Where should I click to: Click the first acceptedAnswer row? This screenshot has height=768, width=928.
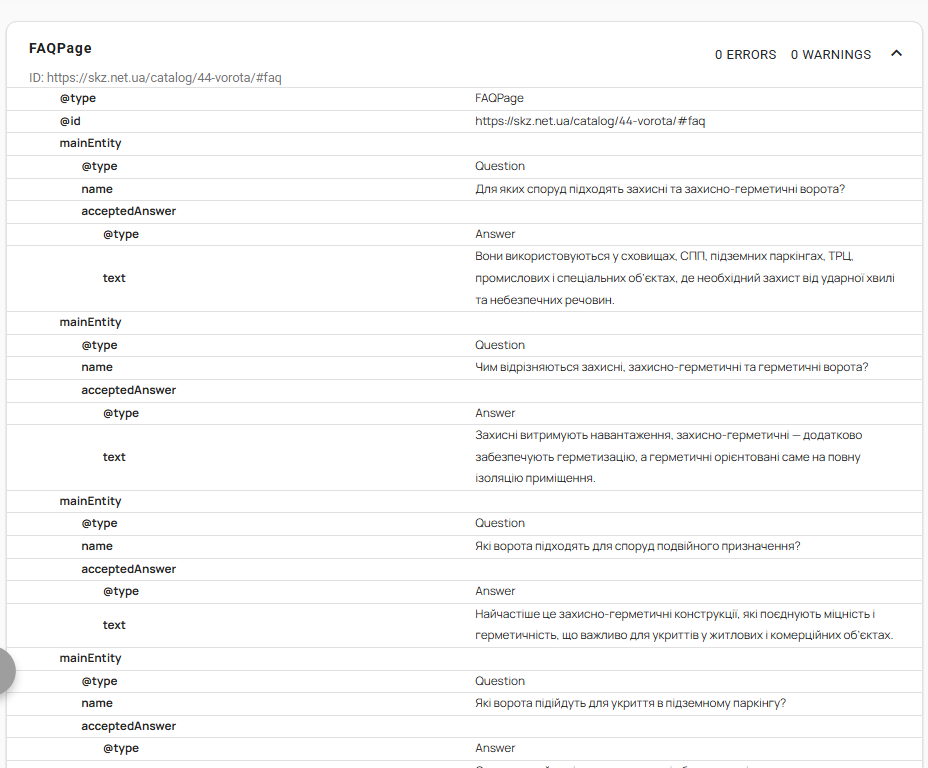tap(465, 211)
